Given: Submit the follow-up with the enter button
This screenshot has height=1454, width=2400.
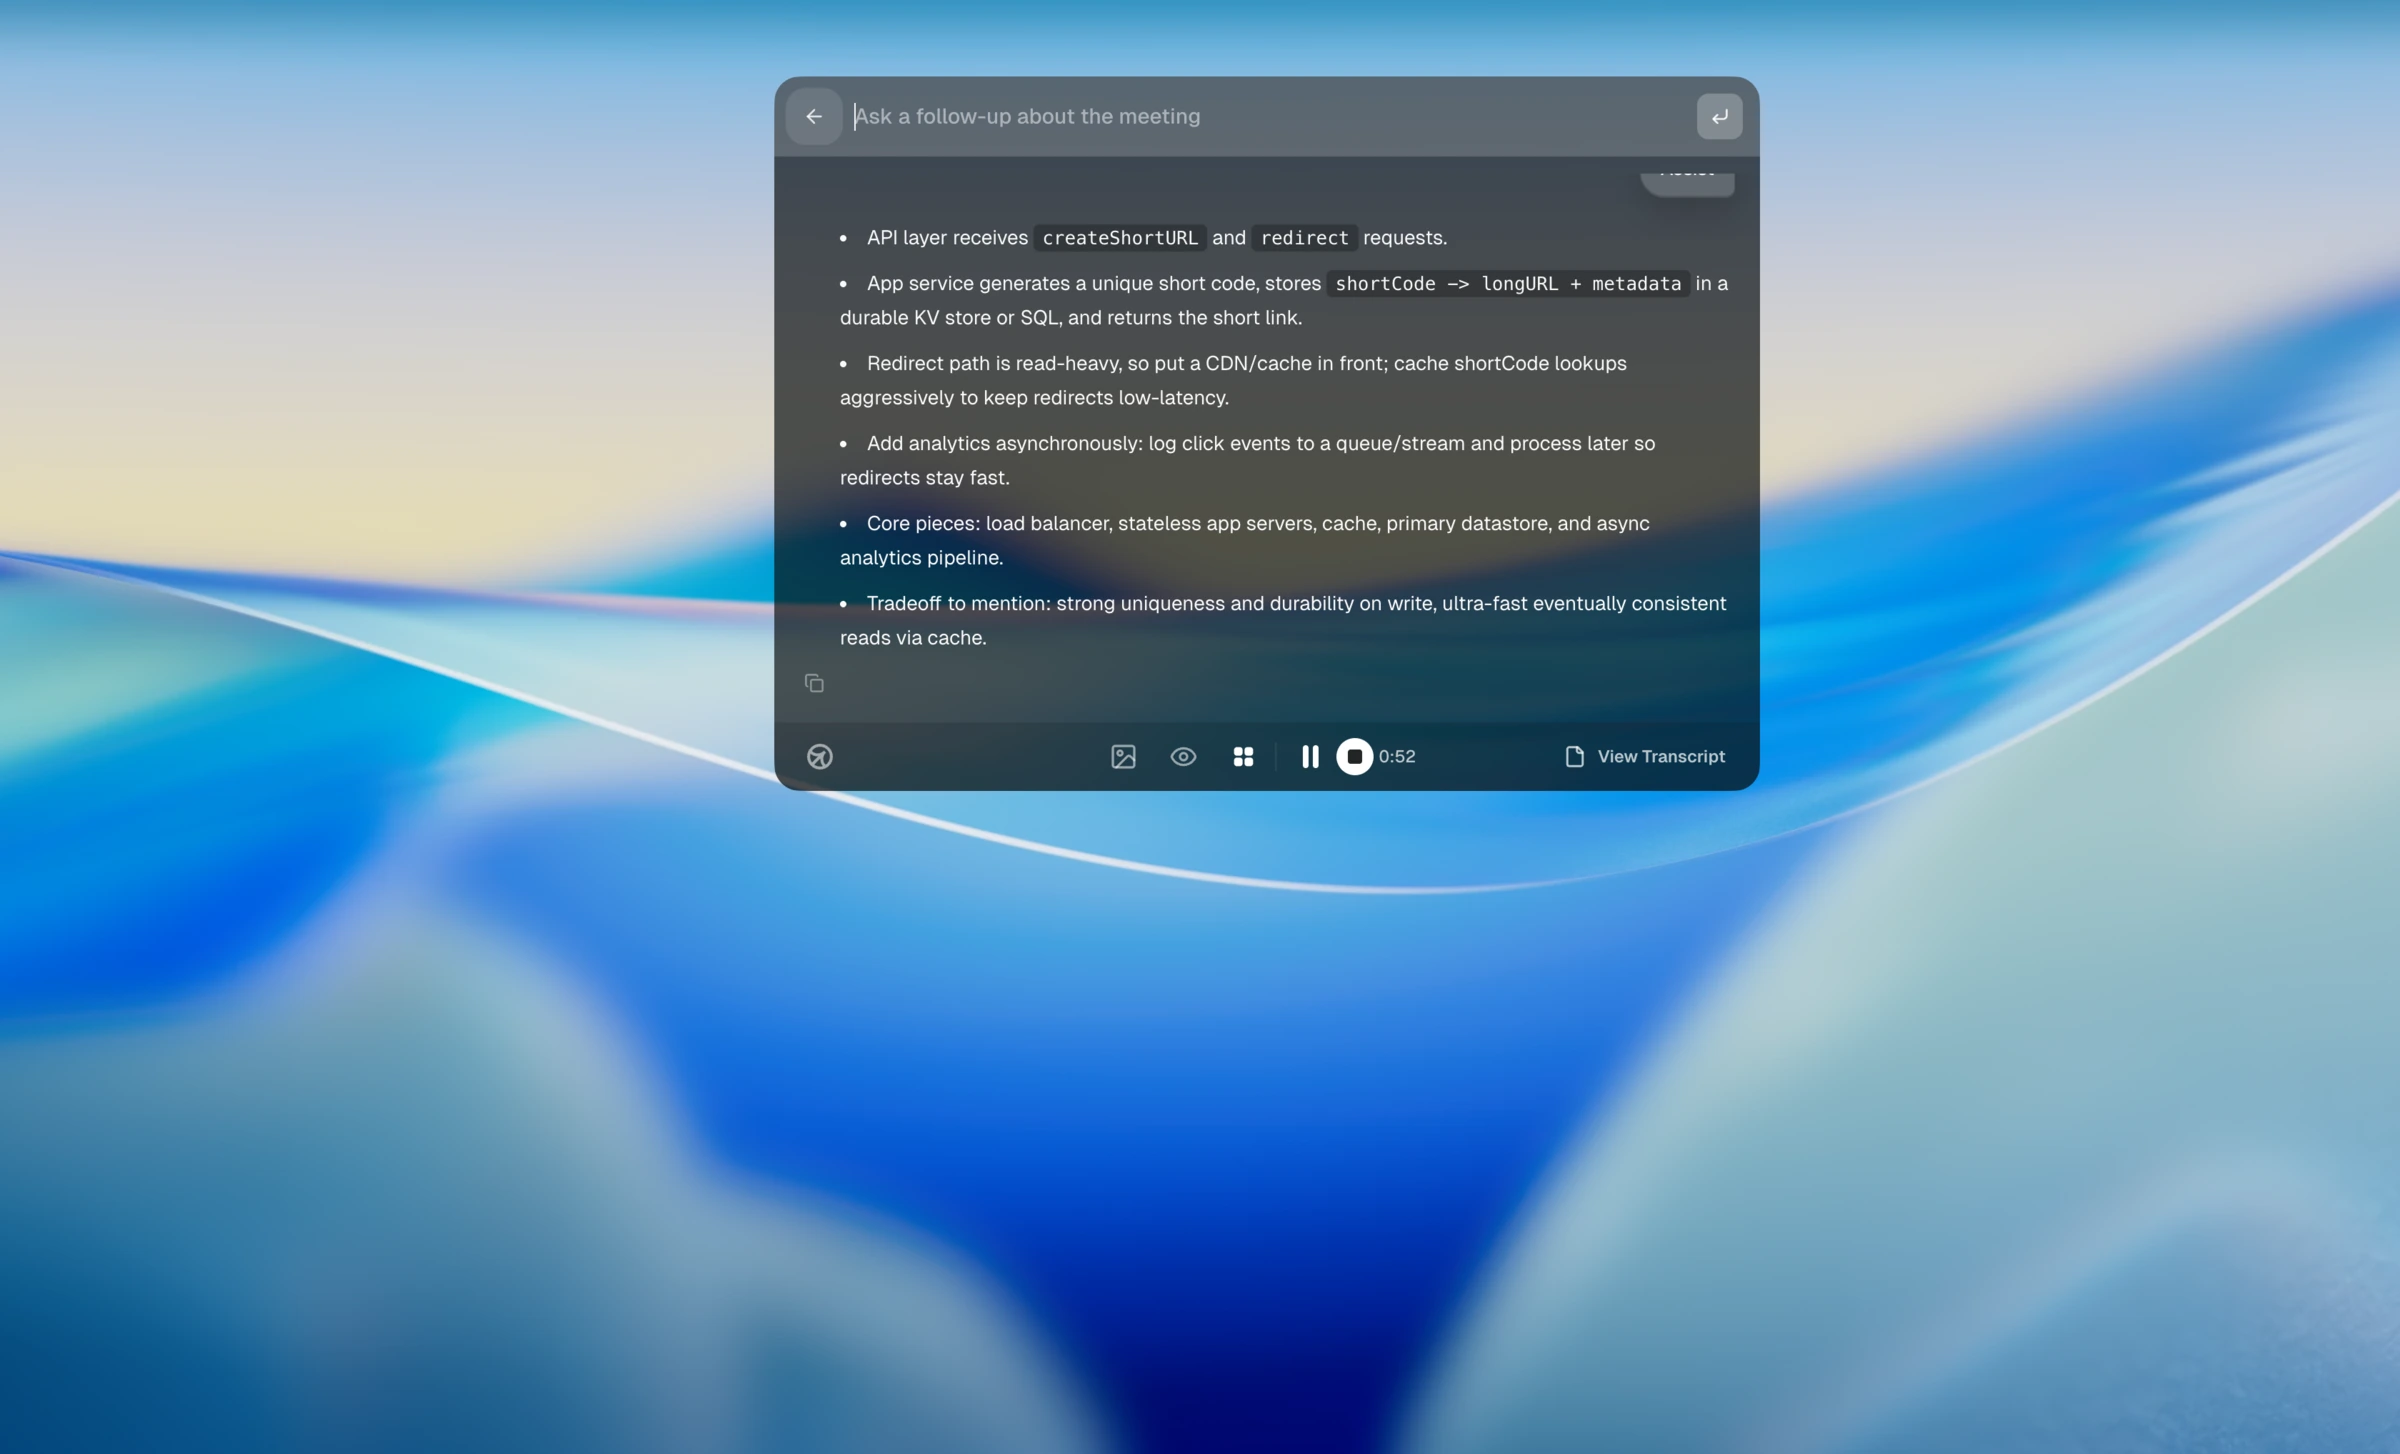Looking at the screenshot, I should coord(1719,117).
